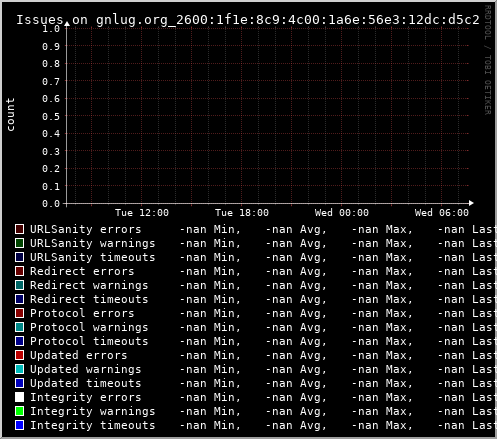Screen dimensions: 497x439
Task: Click the Integrity warnings bright green swatch
Action: (x=19, y=411)
